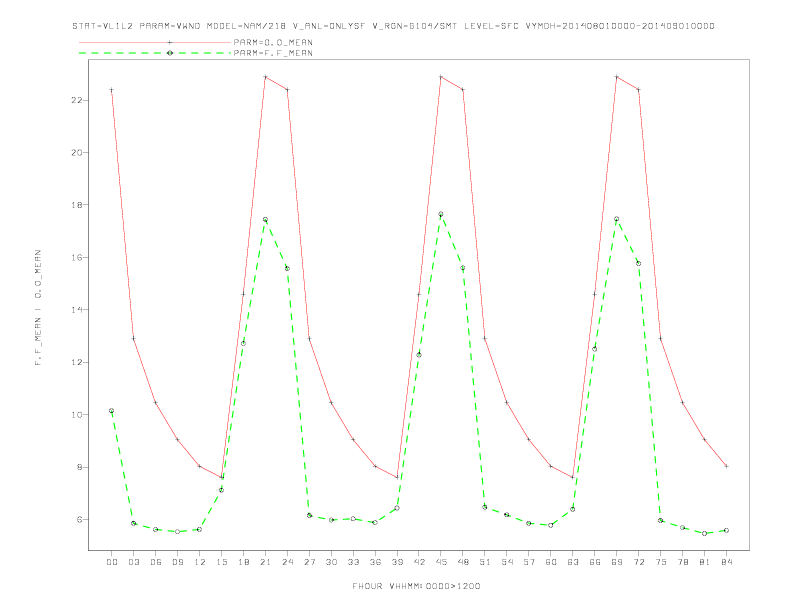
Task: Pick the green F.F_MEAN peak circle at hour 45
Action: click(441, 214)
